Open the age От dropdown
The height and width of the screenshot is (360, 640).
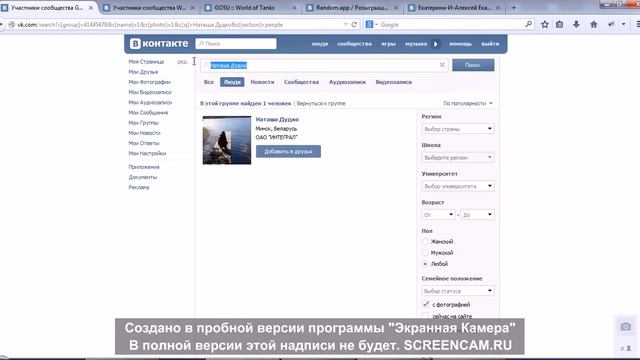pos(438,215)
